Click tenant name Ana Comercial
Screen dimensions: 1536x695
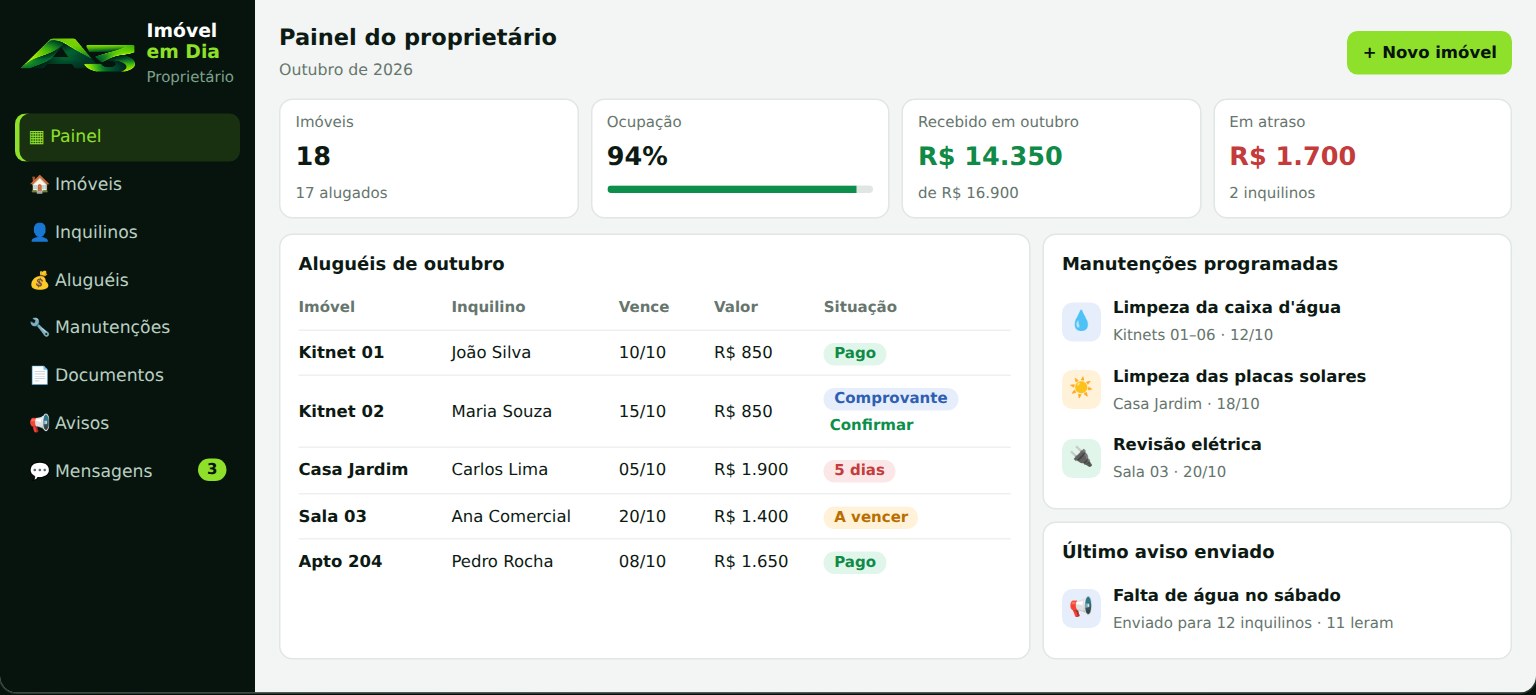[511, 517]
